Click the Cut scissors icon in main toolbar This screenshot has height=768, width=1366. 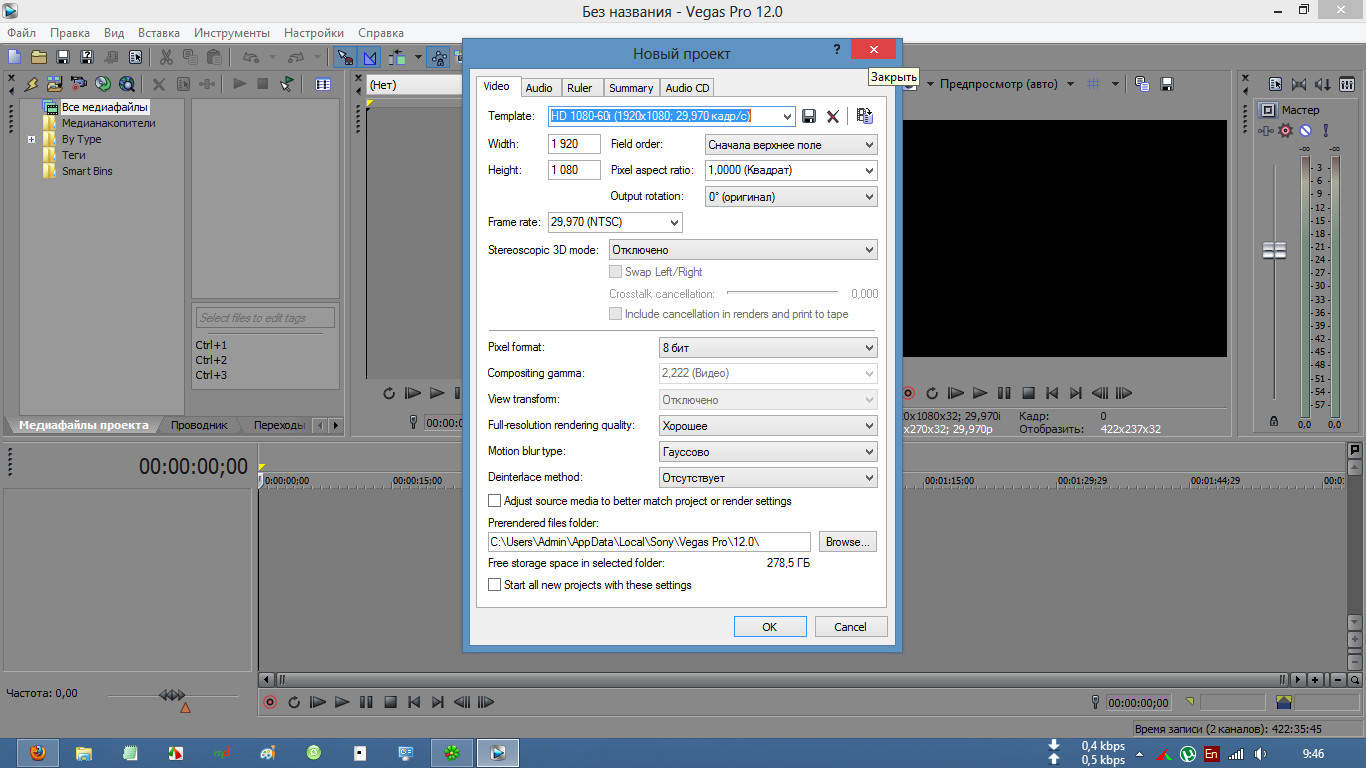pyautogui.click(x=166, y=57)
